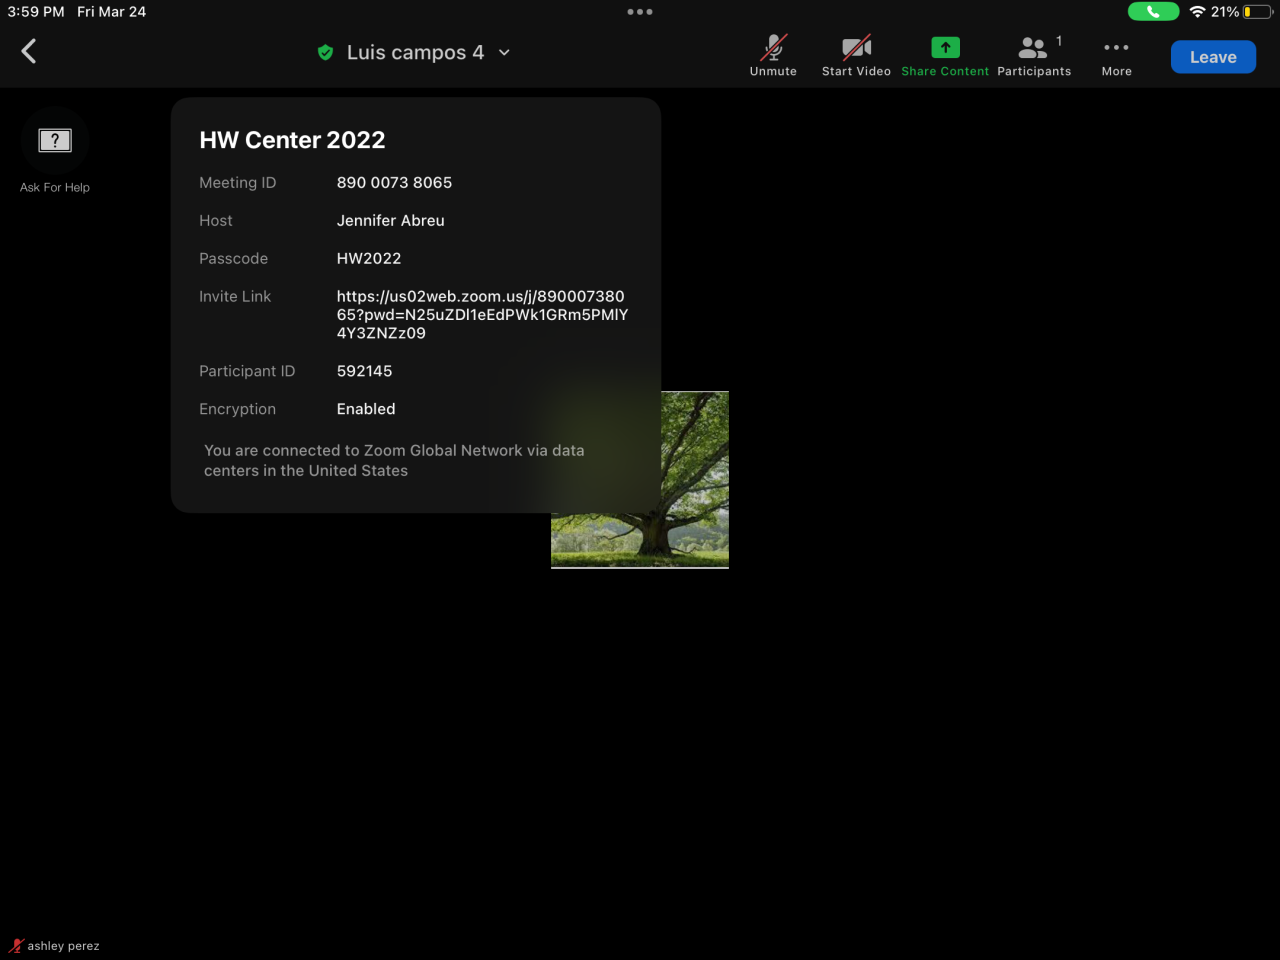Copy the Zoom invite link
Viewport: 1280px width, 960px height.
(x=482, y=314)
